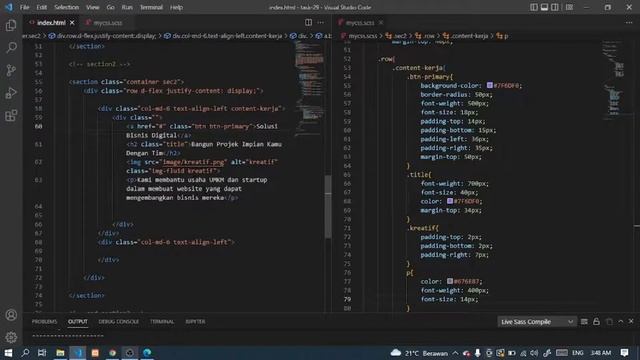Click the .kreatif{ selector line
The height and width of the screenshot is (360, 640).
(x=423, y=228)
